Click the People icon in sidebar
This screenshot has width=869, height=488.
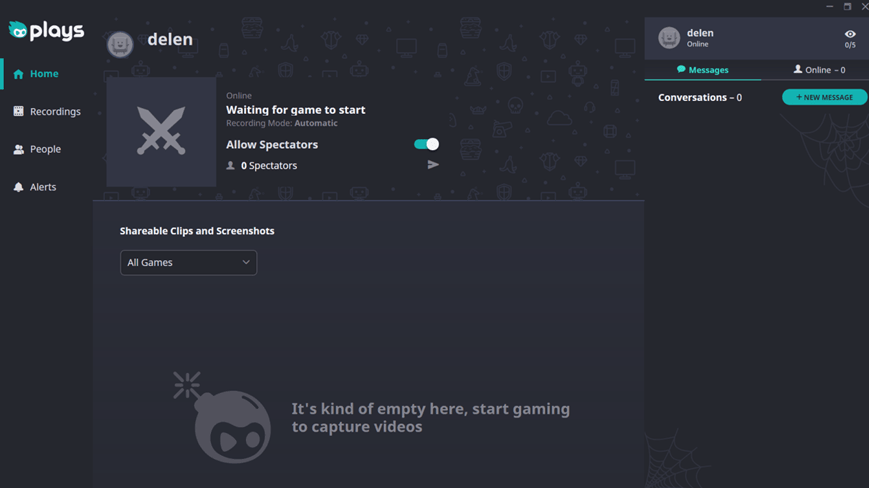click(x=18, y=149)
